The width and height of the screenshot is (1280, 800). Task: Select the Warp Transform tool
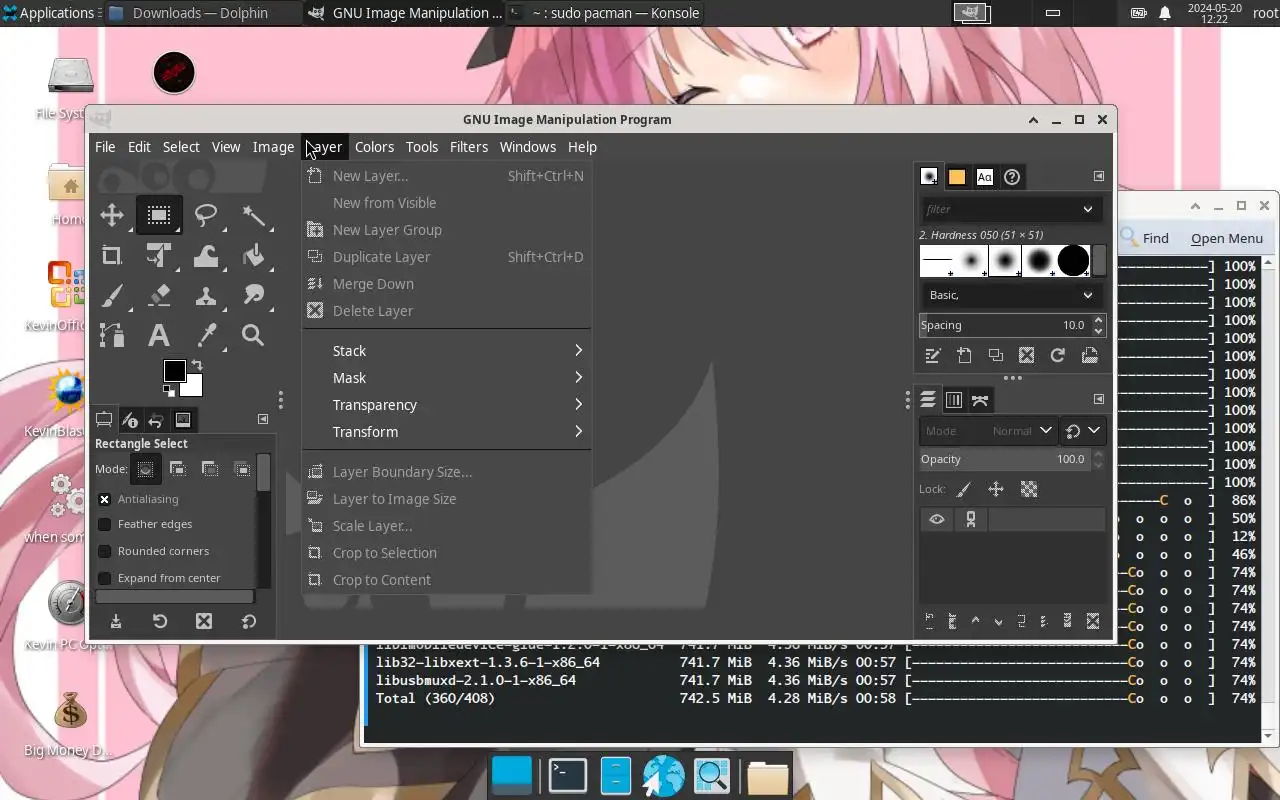point(206,255)
